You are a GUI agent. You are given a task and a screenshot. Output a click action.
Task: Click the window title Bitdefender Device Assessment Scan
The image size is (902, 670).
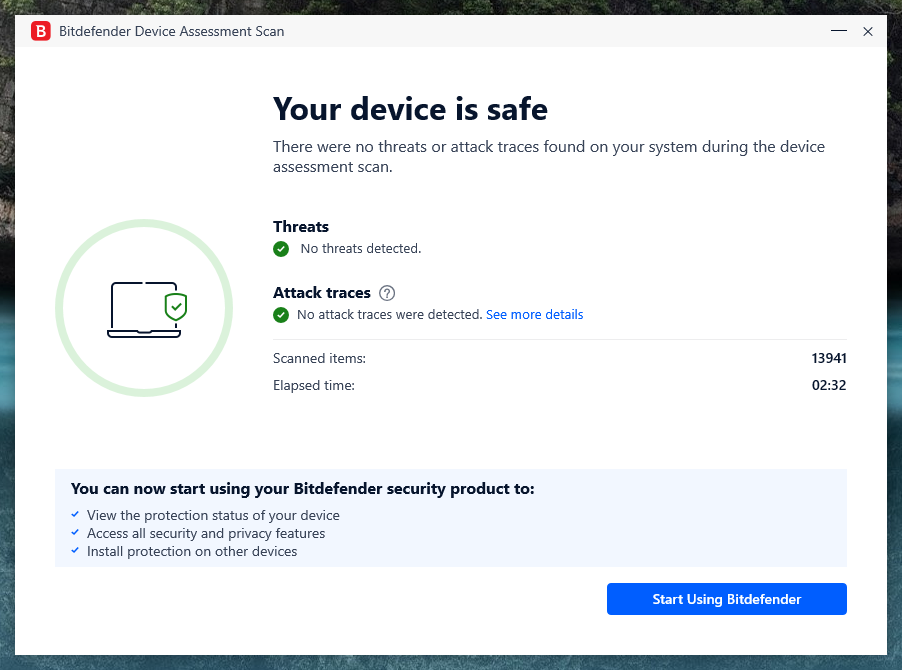coord(172,31)
